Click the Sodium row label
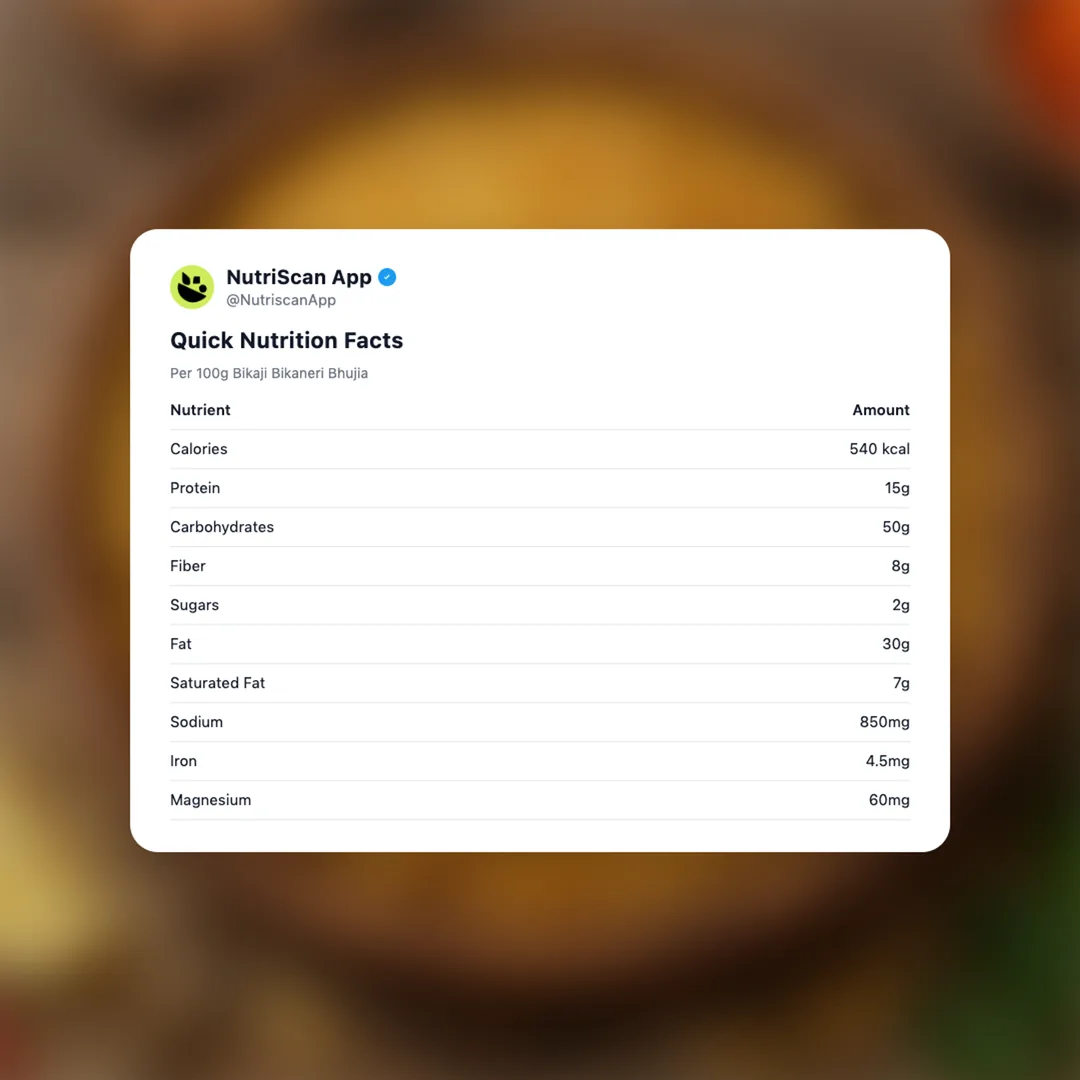The image size is (1080, 1080). pyautogui.click(x=196, y=722)
